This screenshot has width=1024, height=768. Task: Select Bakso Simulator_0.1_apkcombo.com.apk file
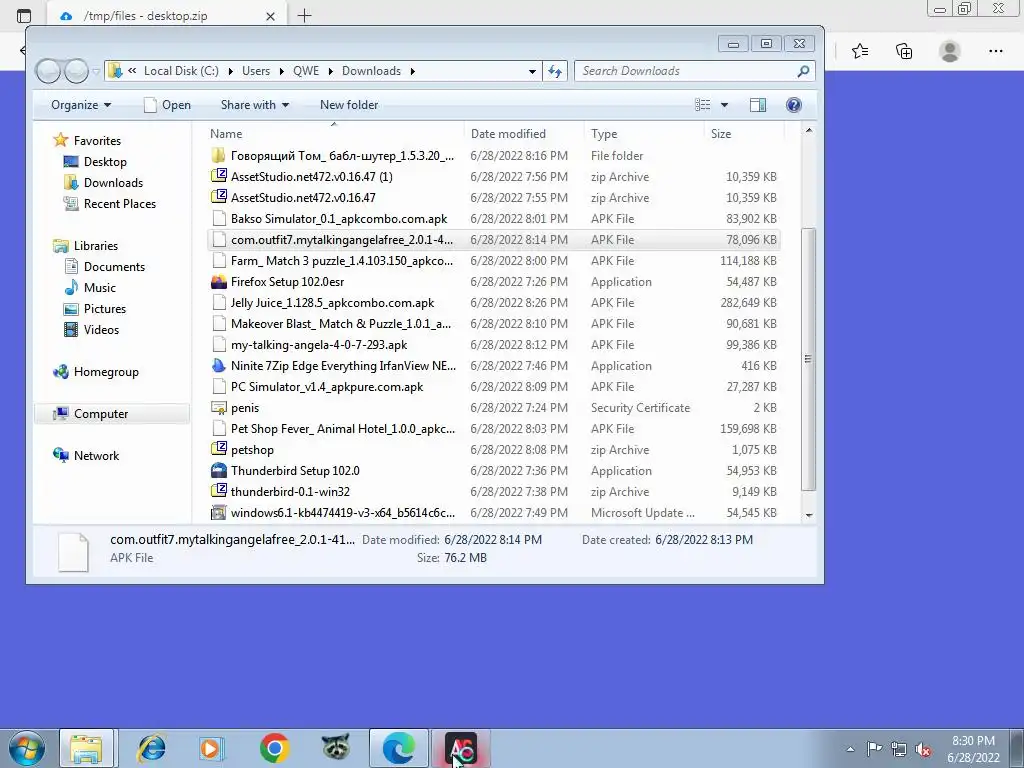pos(494,219)
